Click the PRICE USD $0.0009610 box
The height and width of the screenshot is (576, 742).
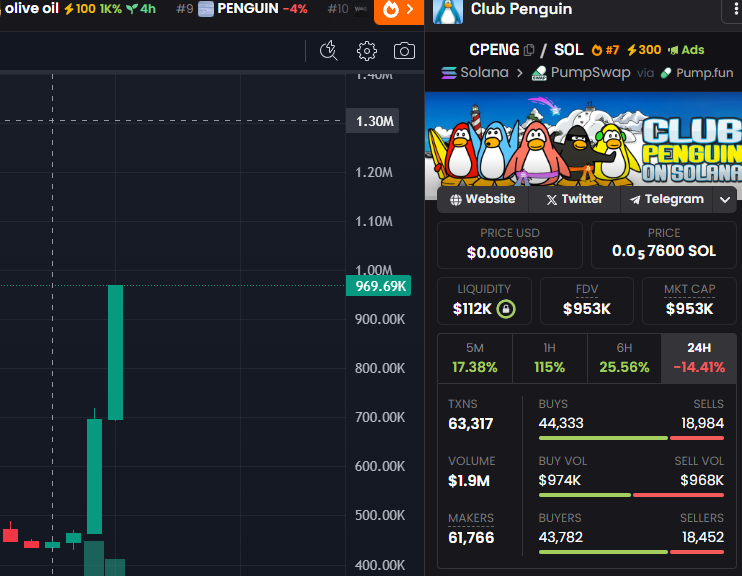click(510, 245)
